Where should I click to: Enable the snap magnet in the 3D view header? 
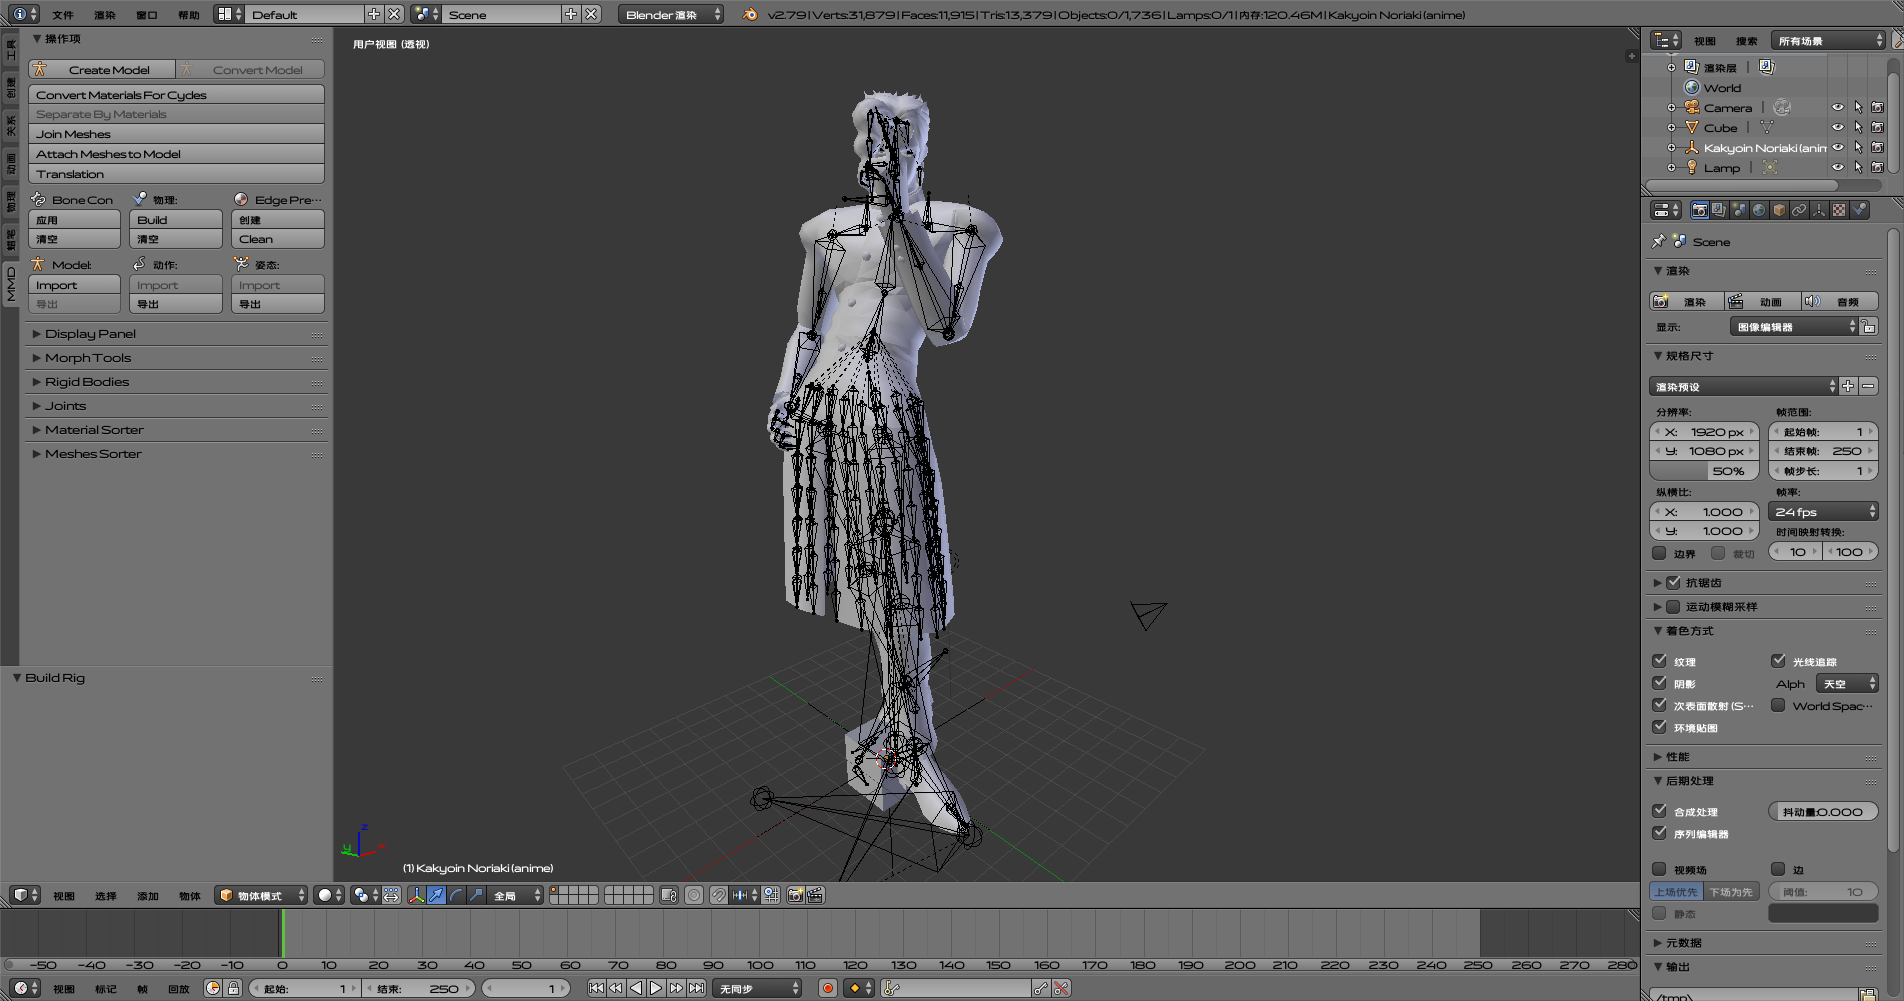tap(718, 895)
